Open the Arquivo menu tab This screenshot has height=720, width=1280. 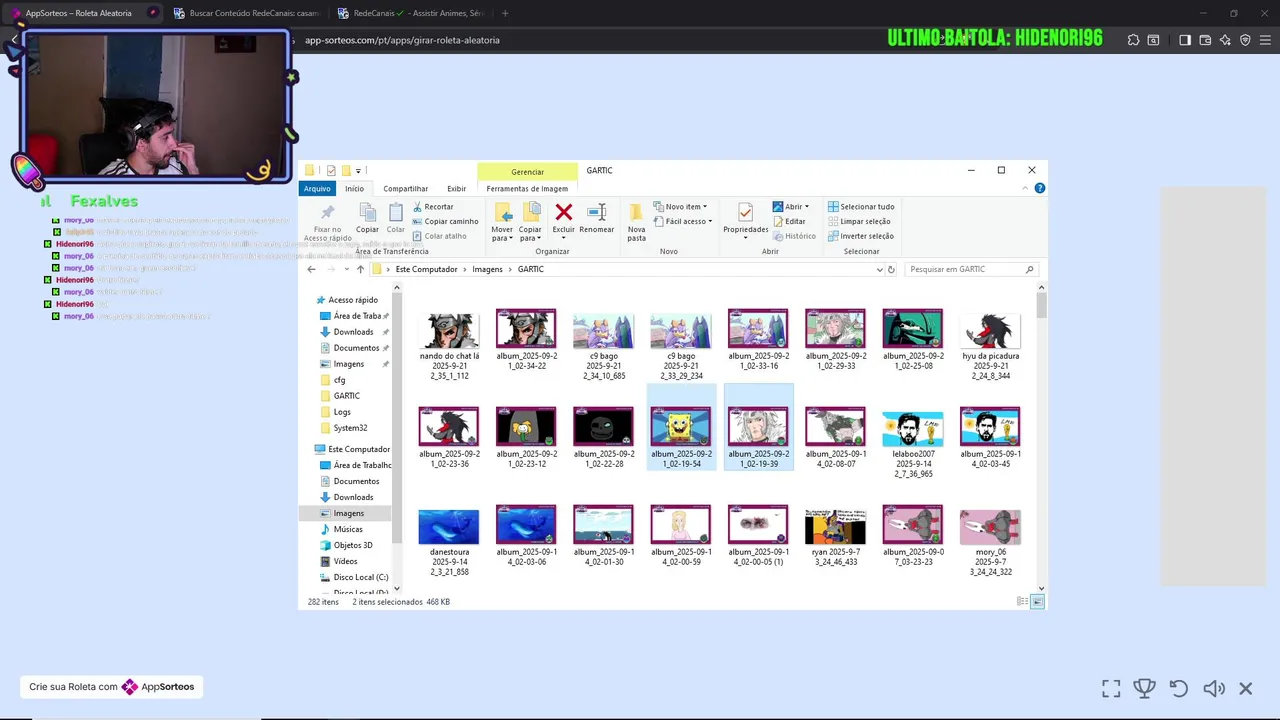pyautogui.click(x=317, y=188)
